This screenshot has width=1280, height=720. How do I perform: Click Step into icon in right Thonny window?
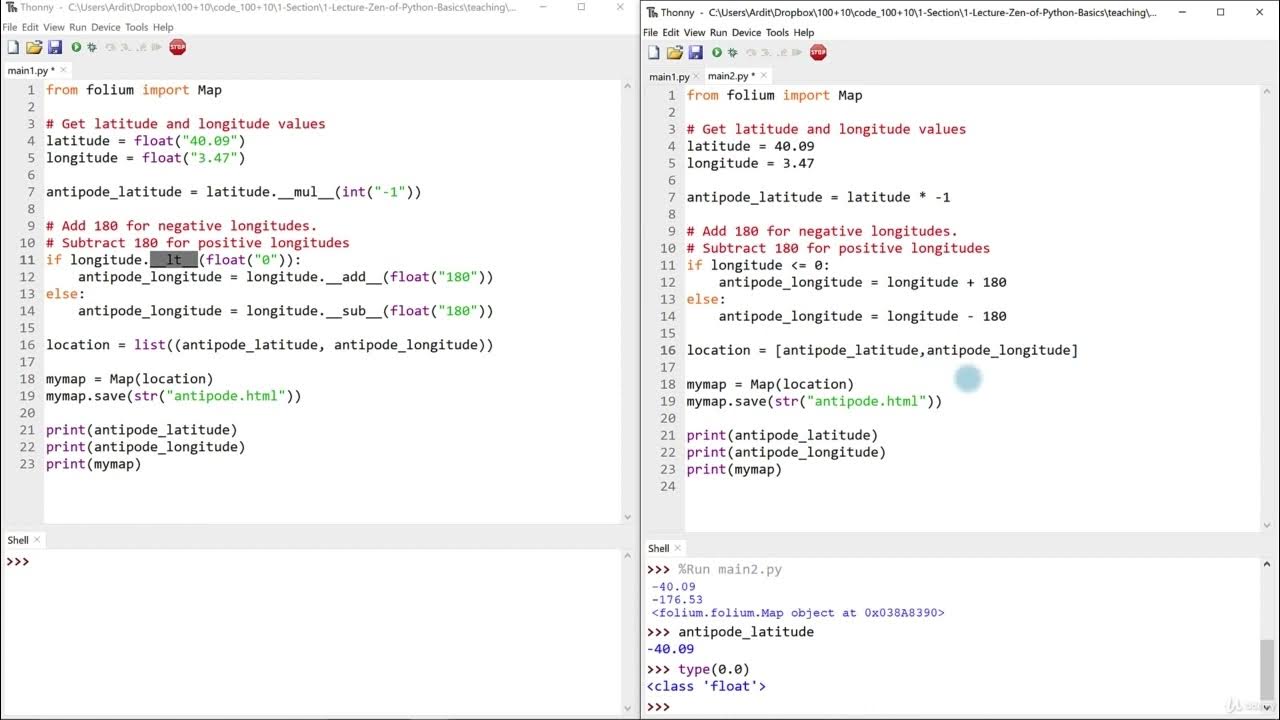point(765,52)
